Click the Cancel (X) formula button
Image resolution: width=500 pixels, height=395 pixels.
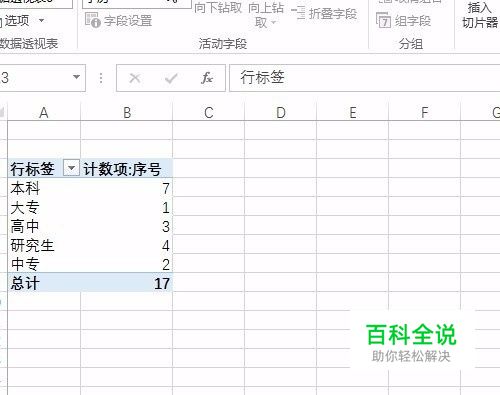[x=135, y=78]
